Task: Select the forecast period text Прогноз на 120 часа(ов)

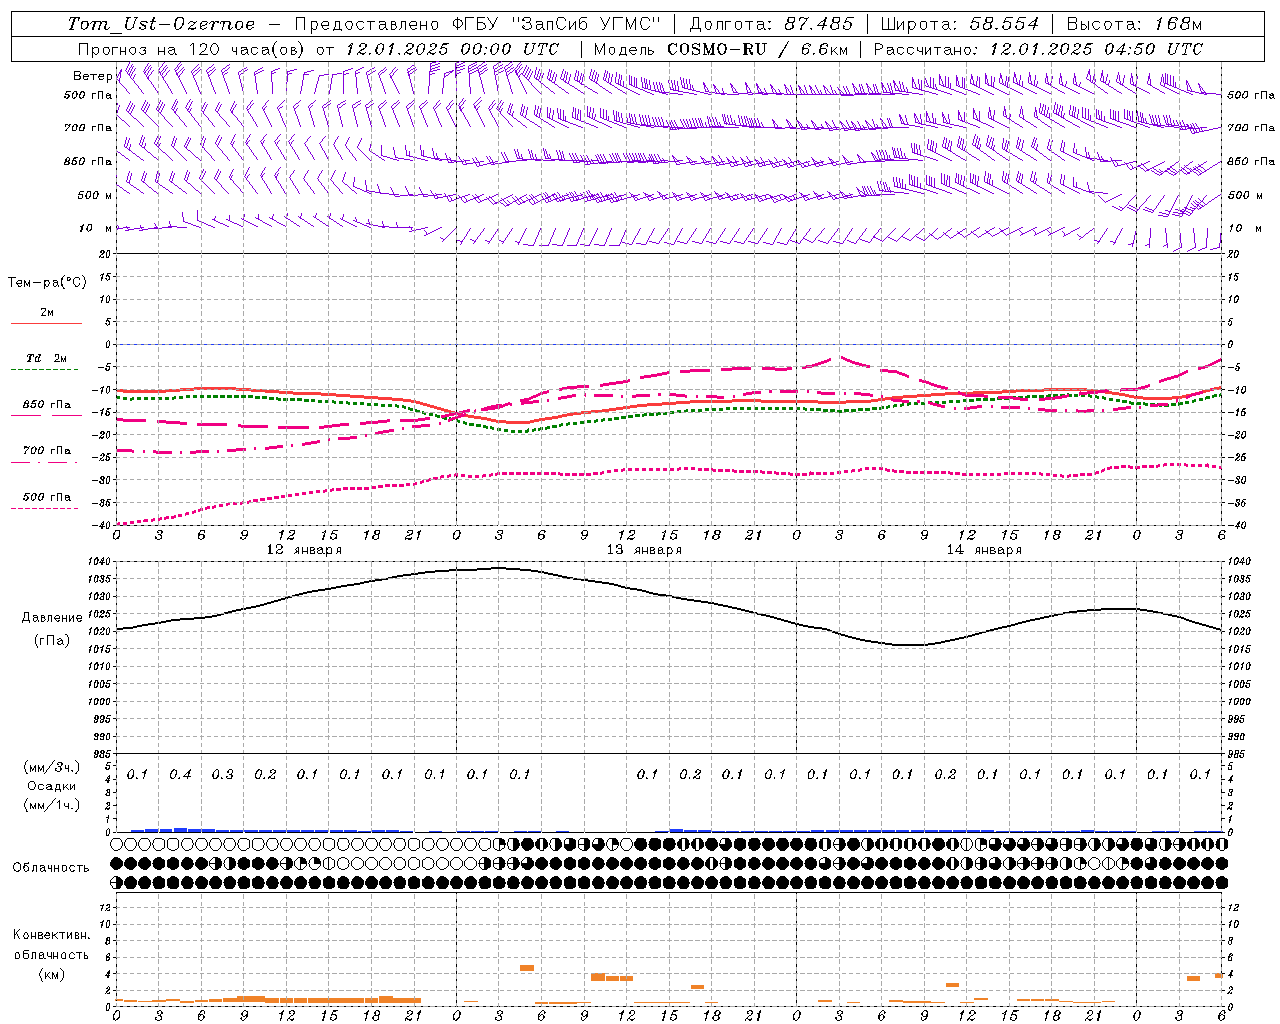Action: [x=194, y=49]
